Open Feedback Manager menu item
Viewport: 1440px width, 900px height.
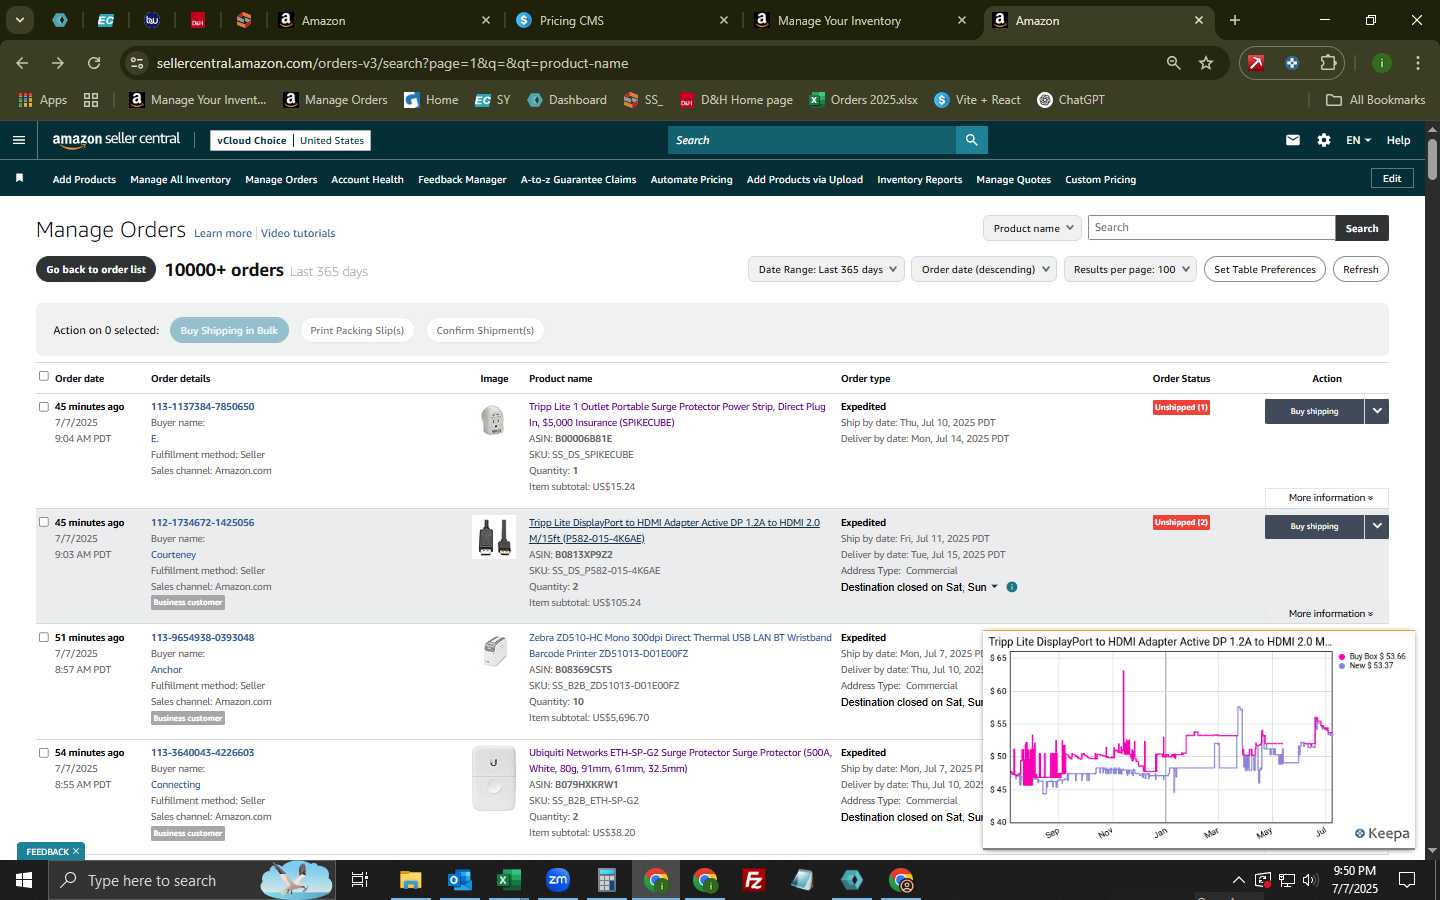point(462,179)
